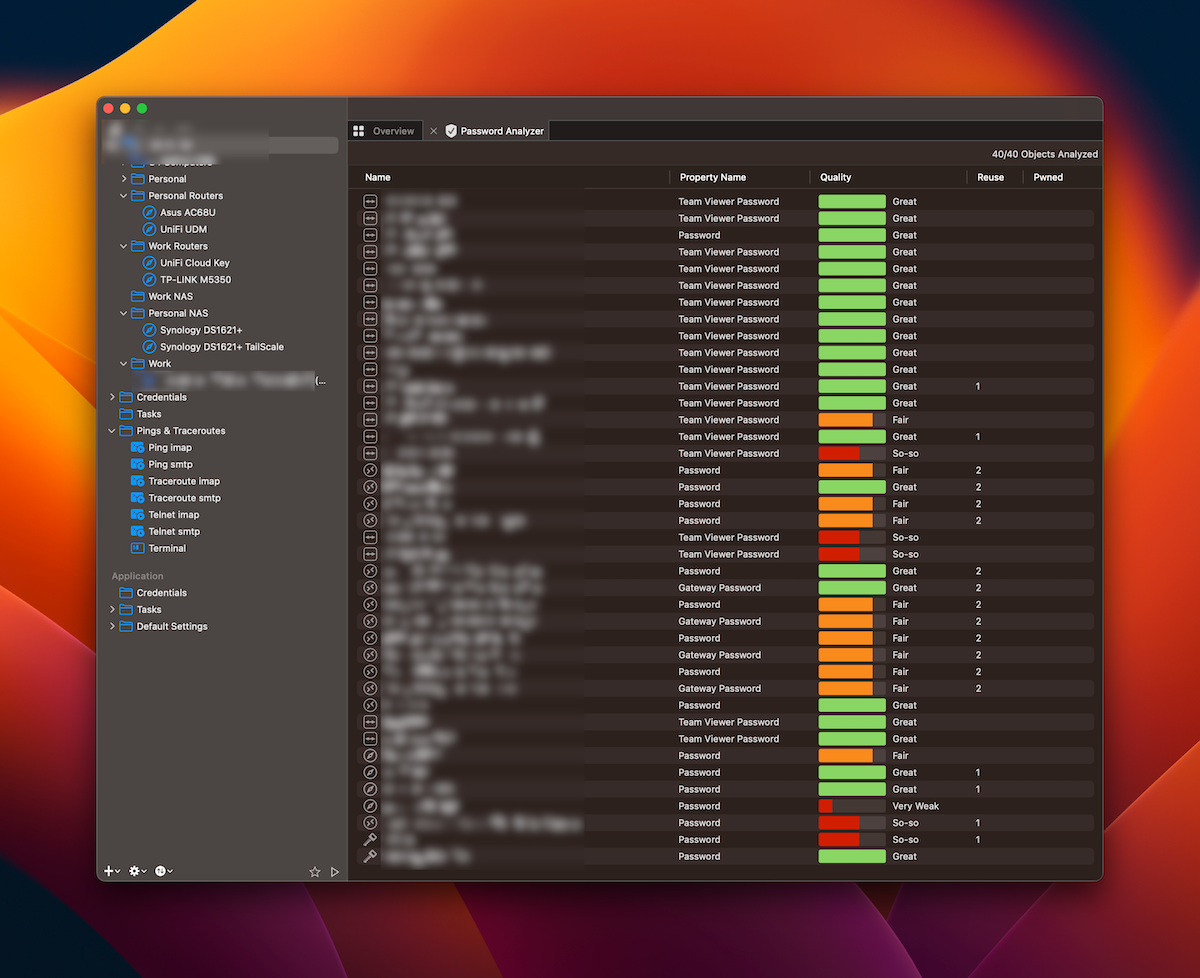Image resolution: width=1200 pixels, height=978 pixels.
Task: Click the Ping imap task icon
Action: pos(138,448)
